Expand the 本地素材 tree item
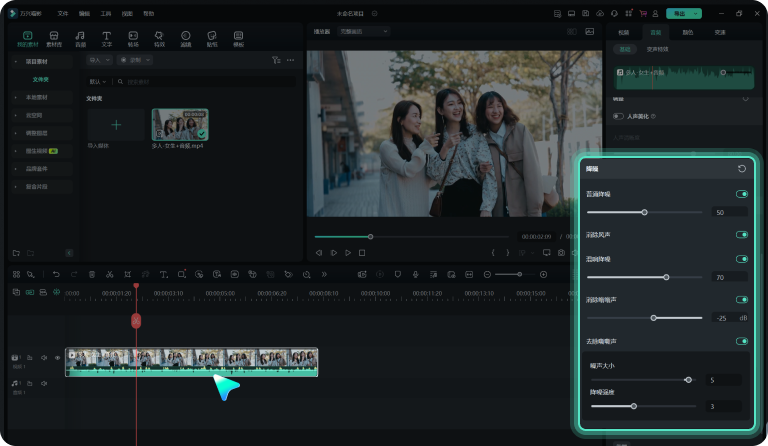 [38, 97]
